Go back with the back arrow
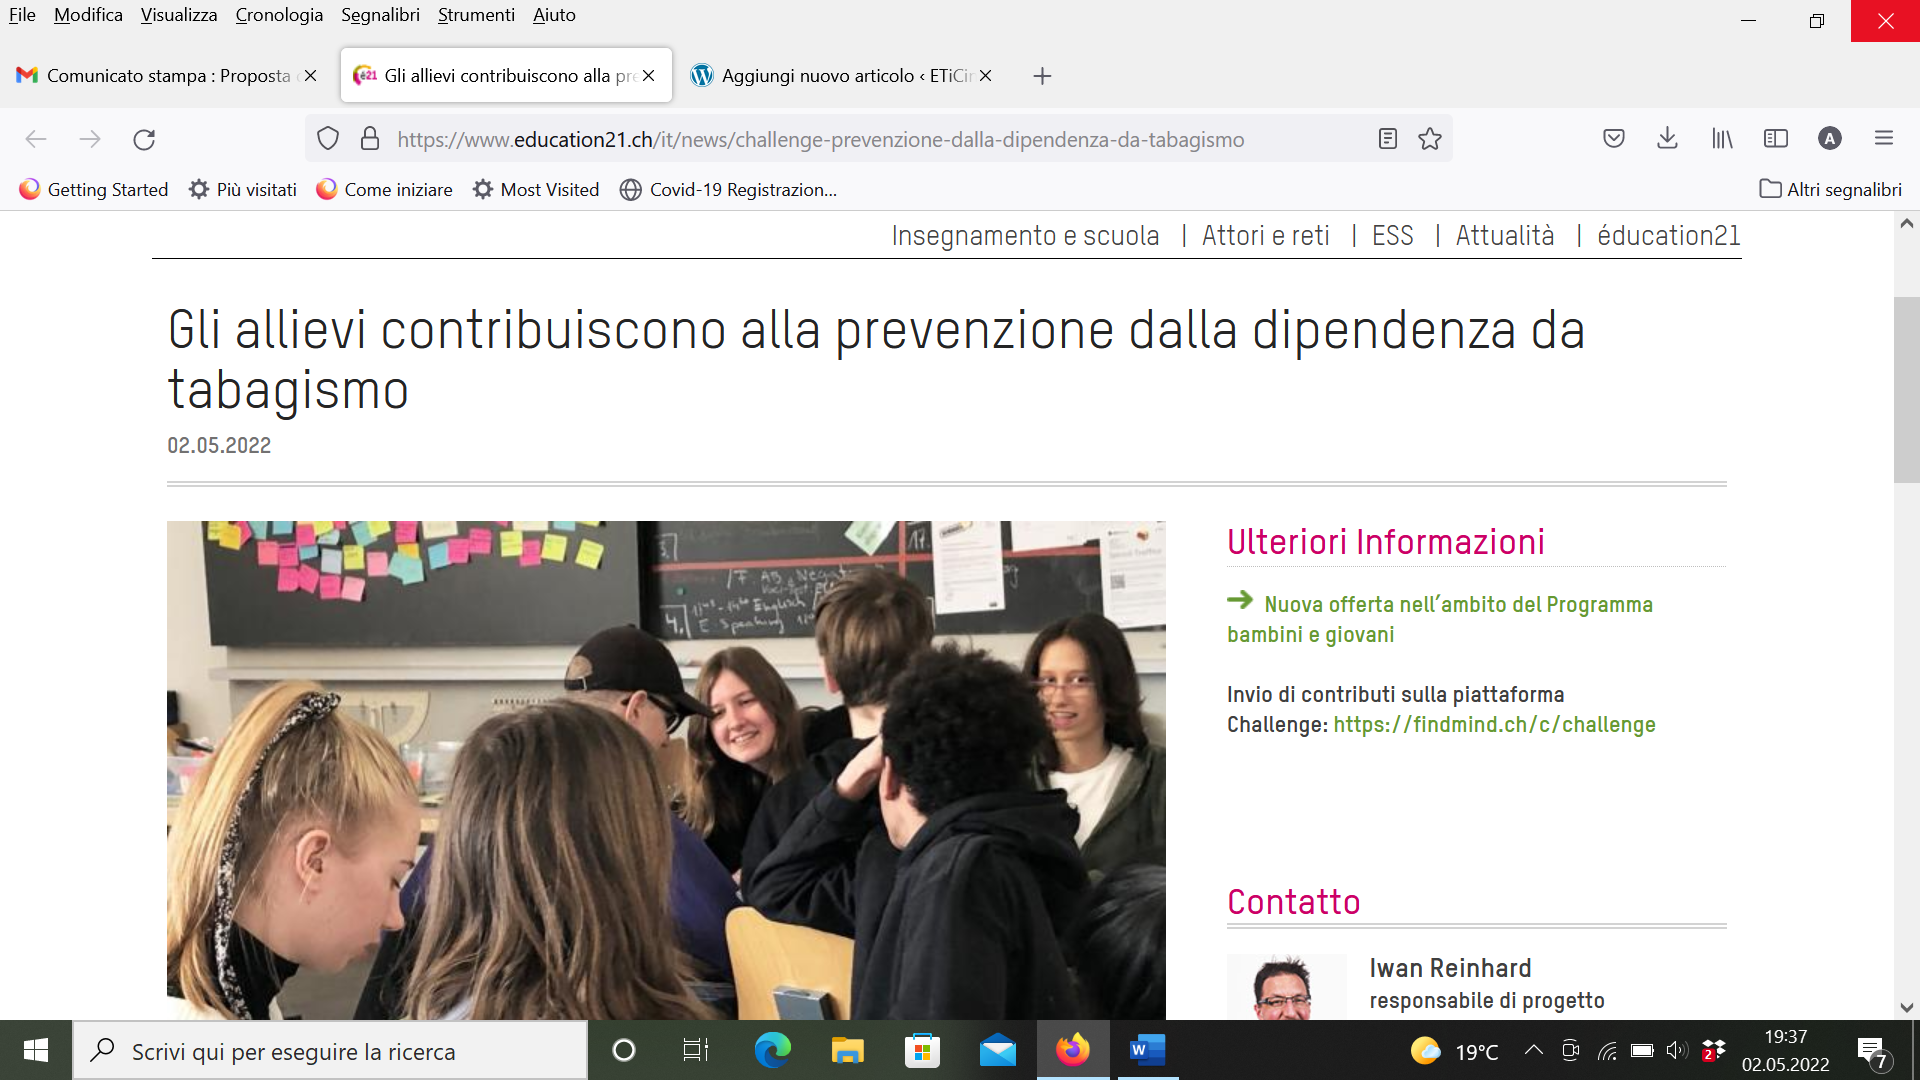 pos(36,139)
